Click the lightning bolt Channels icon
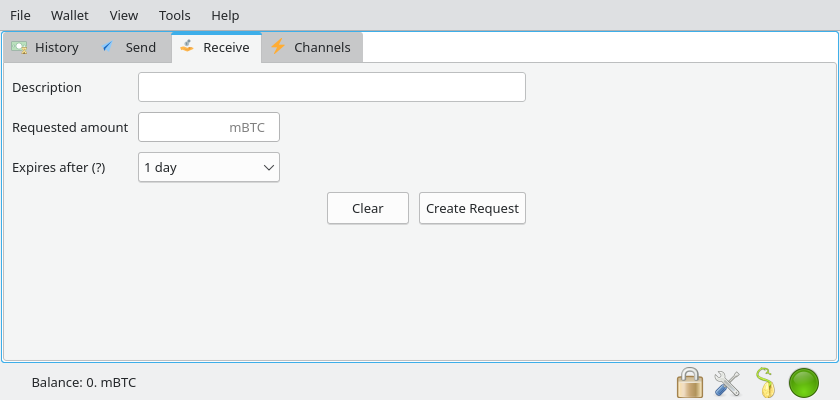The width and height of the screenshot is (840, 400). click(x=278, y=47)
